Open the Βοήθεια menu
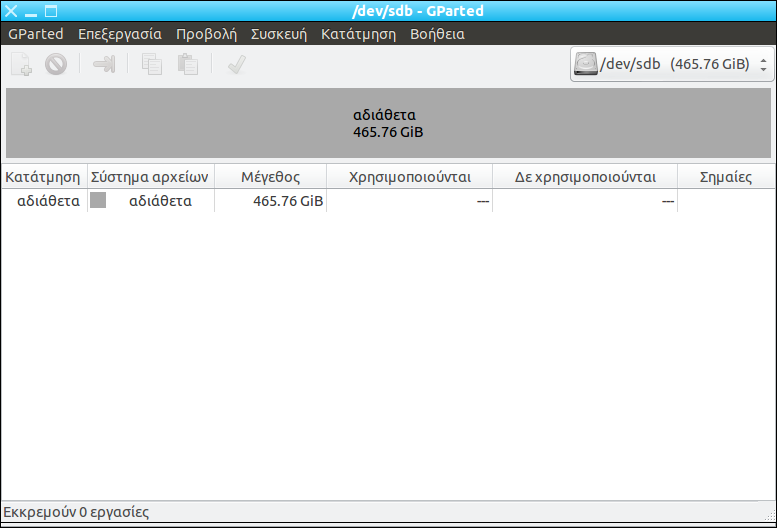 coord(437,34)
